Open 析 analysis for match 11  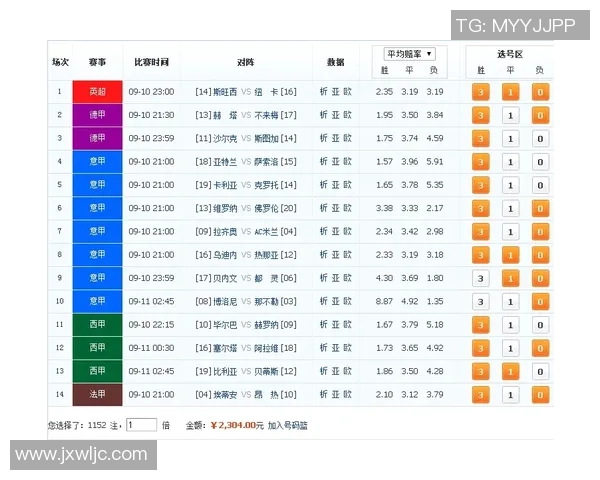tap(324, 325)
